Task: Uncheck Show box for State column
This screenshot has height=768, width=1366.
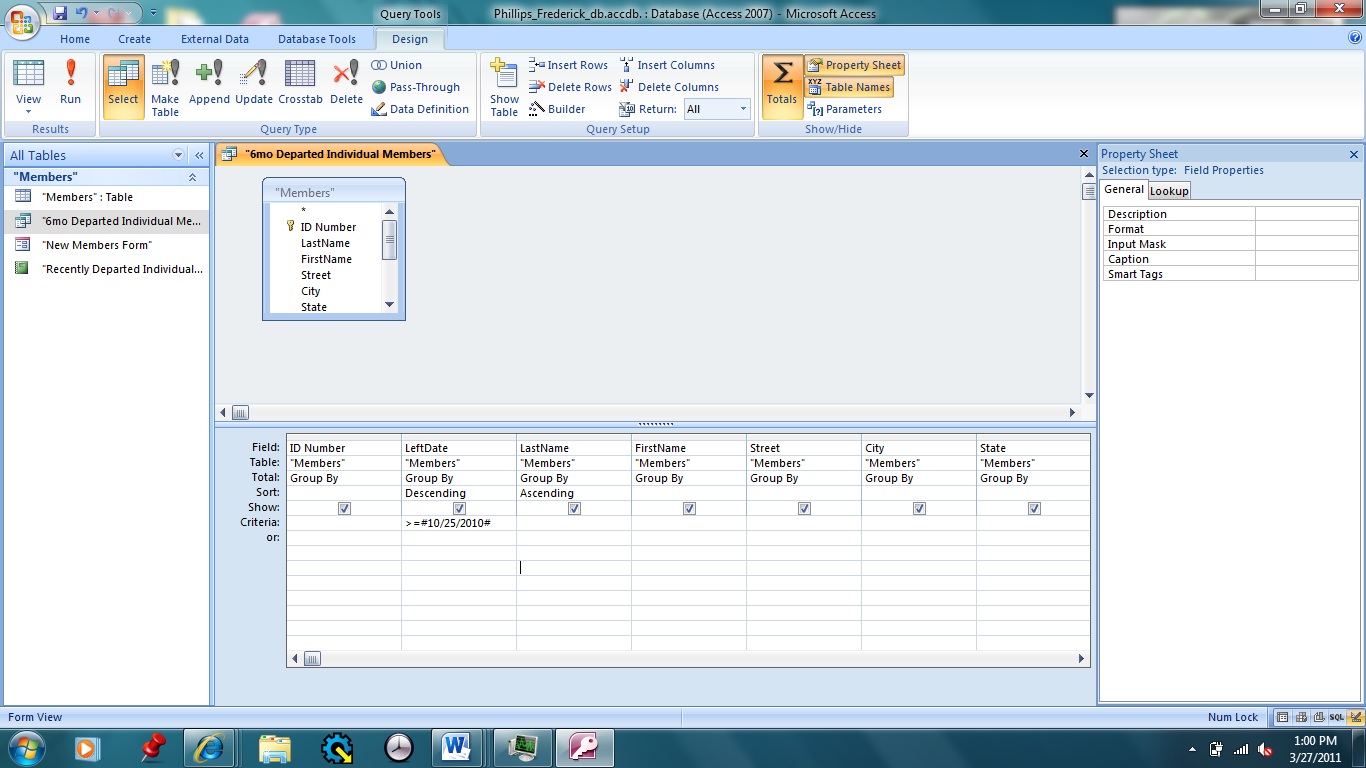Action: point(1034,508)
